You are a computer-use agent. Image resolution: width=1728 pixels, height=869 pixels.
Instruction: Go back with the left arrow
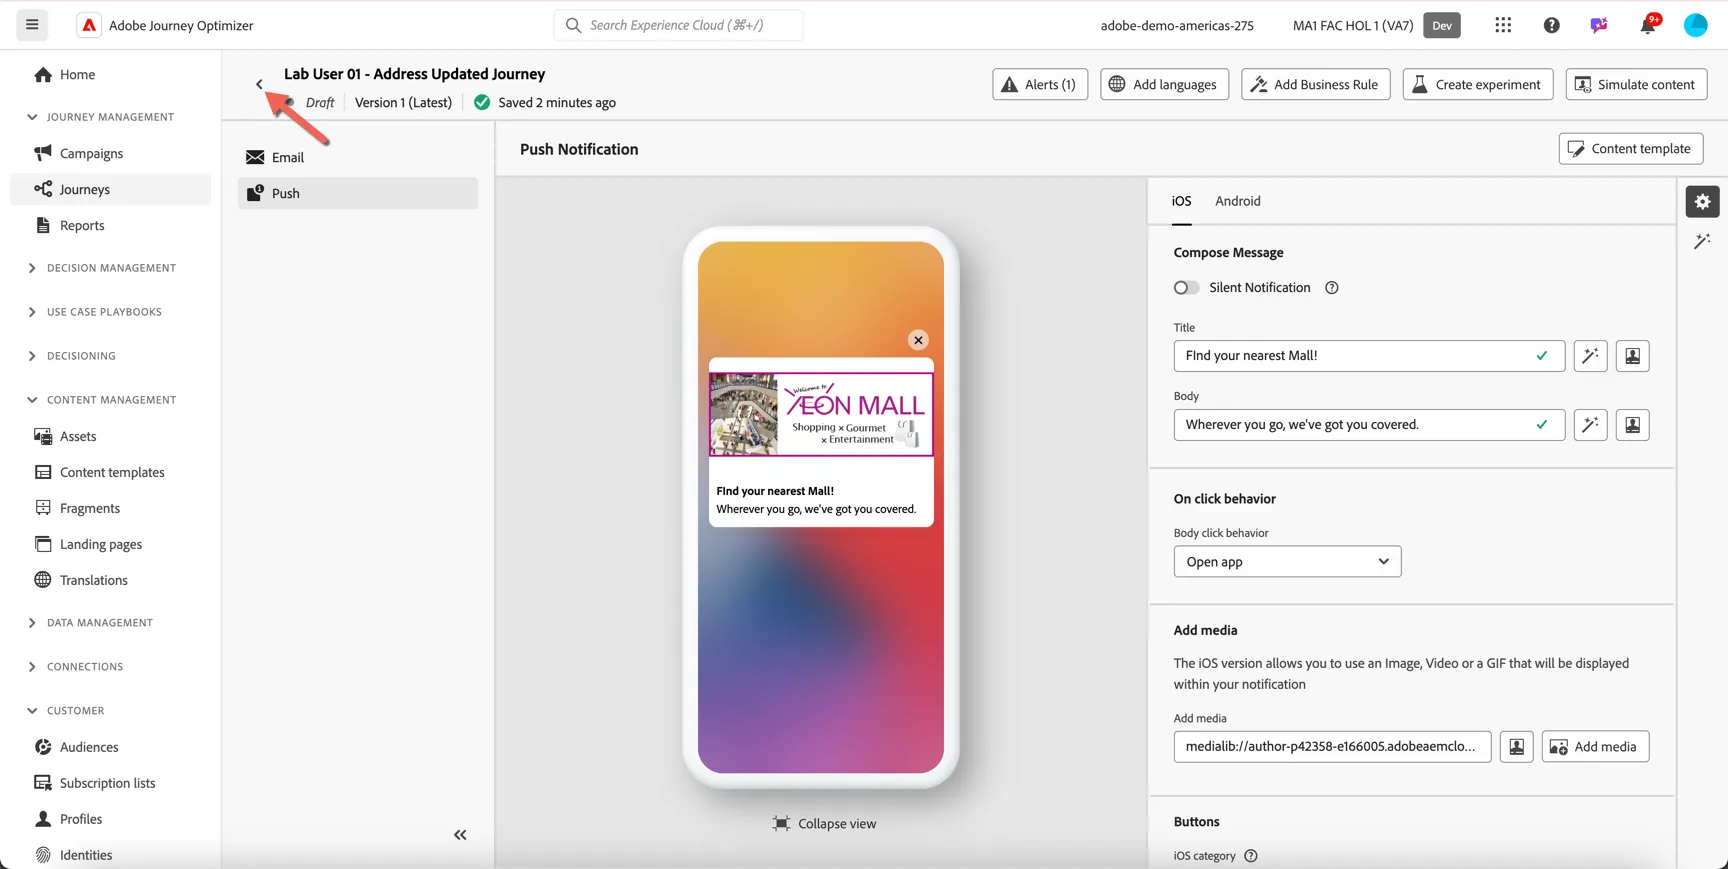pyautogui.click(x=259, y=84)
